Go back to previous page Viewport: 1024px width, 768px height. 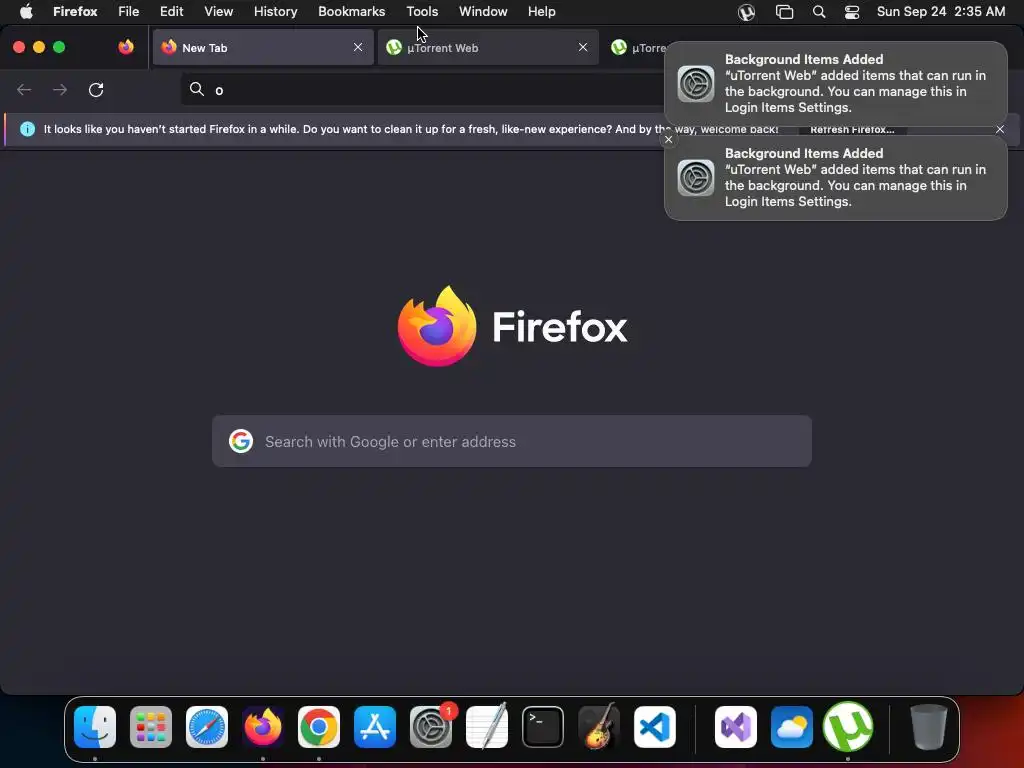point(24,89)
